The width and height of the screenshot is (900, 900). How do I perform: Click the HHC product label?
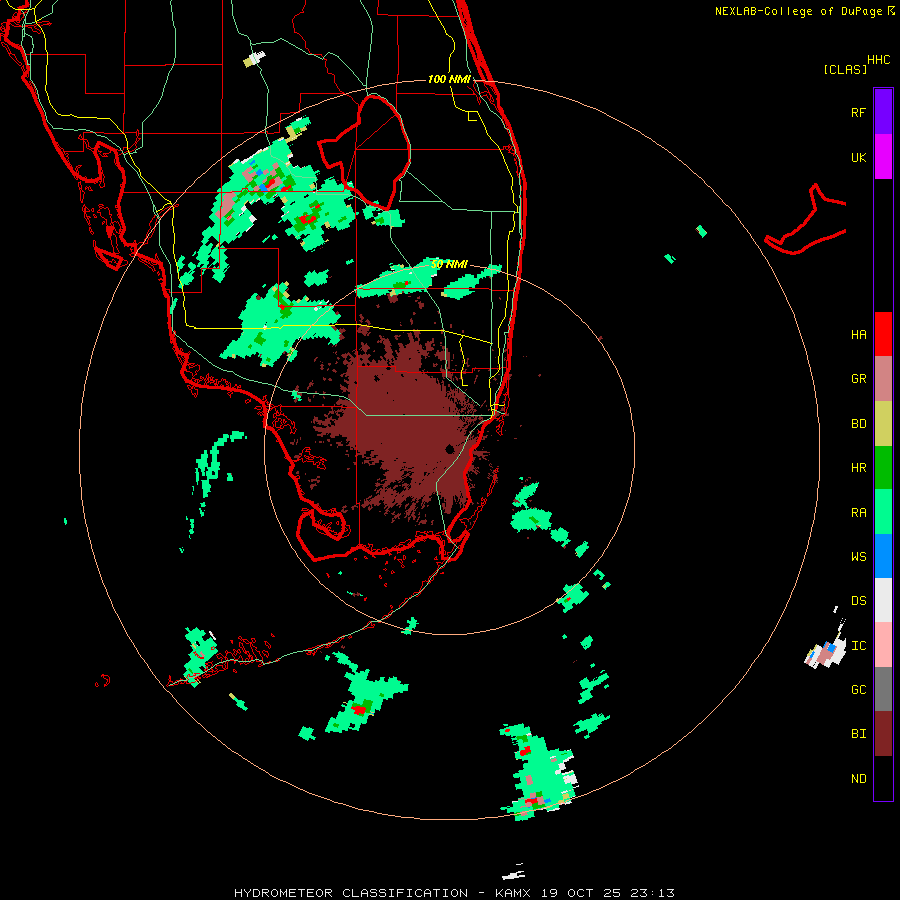(879, 60)
